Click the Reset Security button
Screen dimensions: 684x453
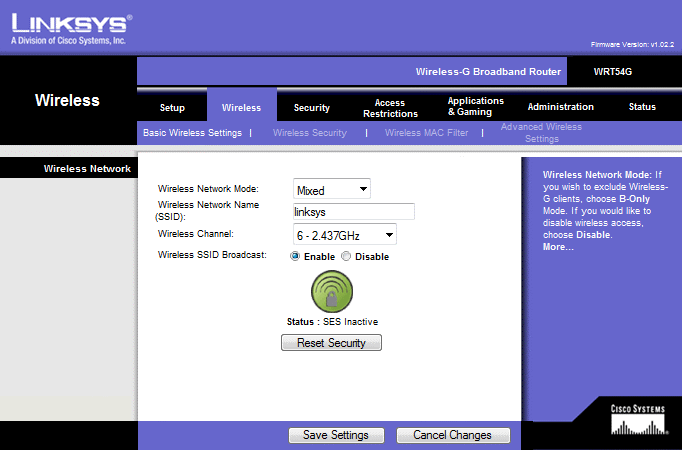(331, 343)
